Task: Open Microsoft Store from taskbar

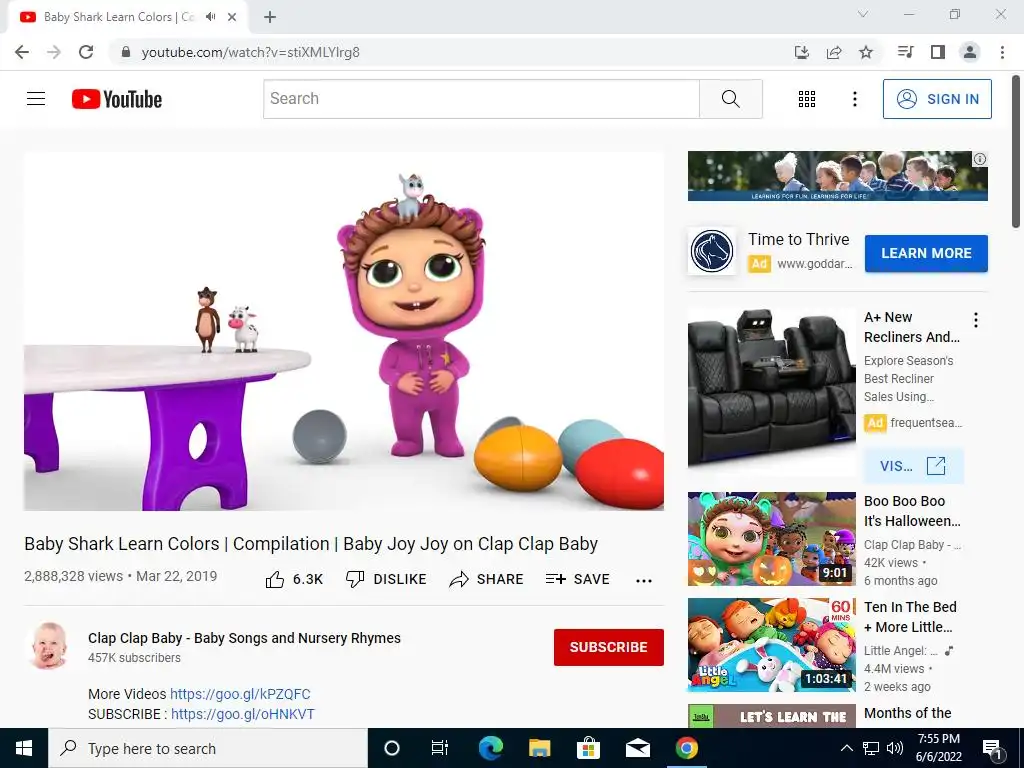Action: tap(588, 748)
